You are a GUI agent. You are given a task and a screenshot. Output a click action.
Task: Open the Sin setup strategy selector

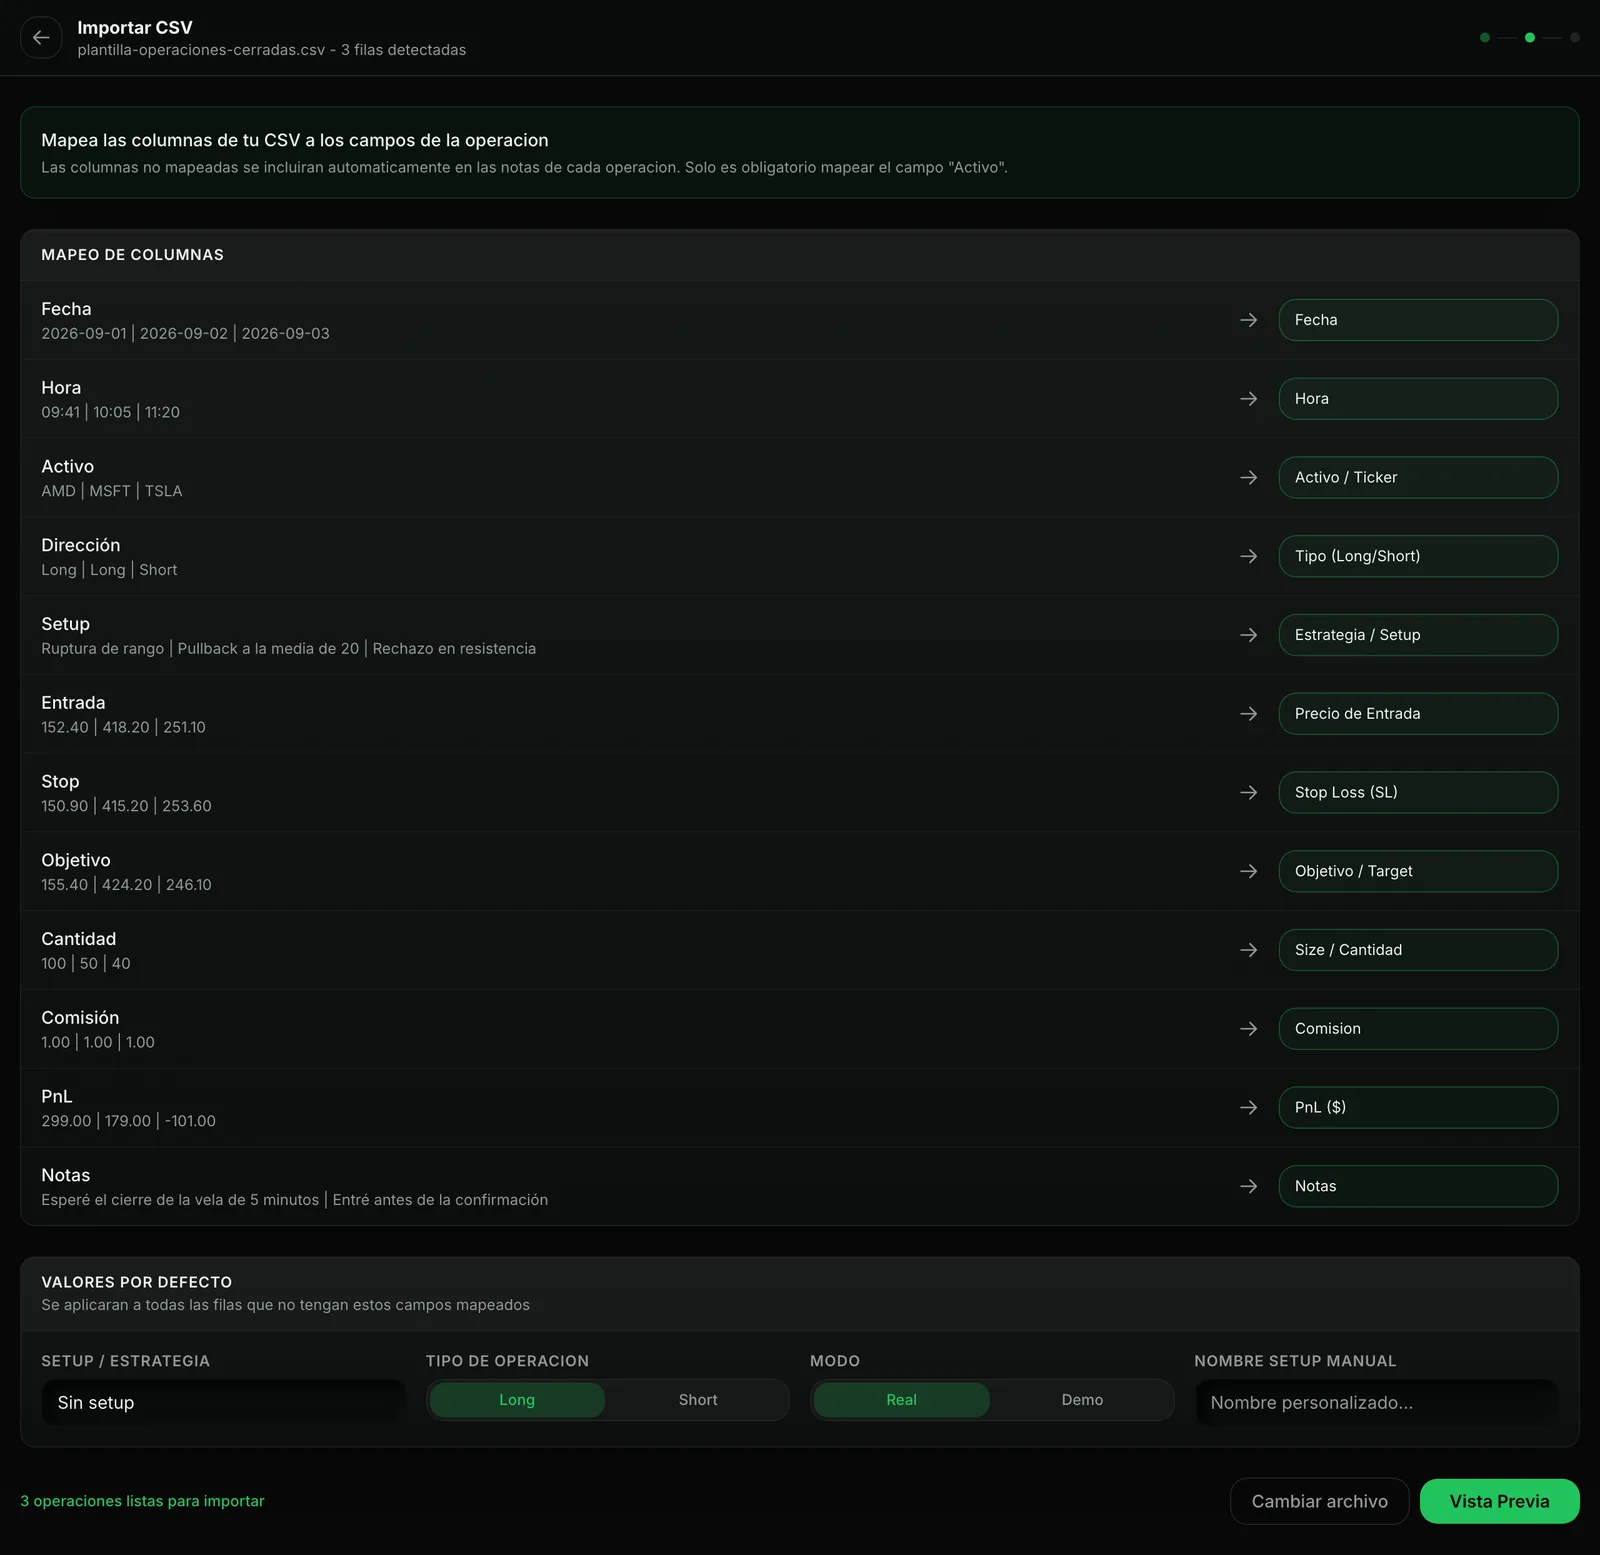[223, 1402]
